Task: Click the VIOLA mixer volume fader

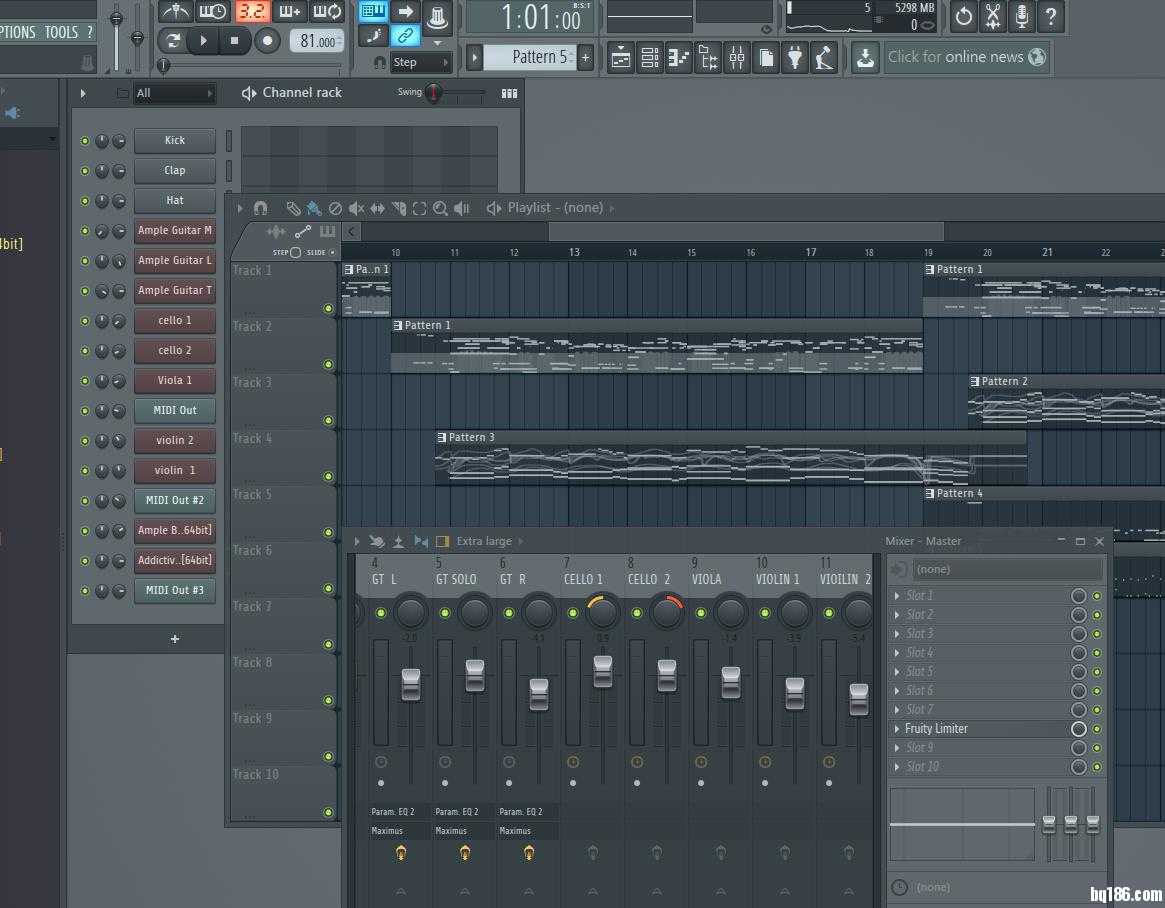Action: click(x=731, y=682)
